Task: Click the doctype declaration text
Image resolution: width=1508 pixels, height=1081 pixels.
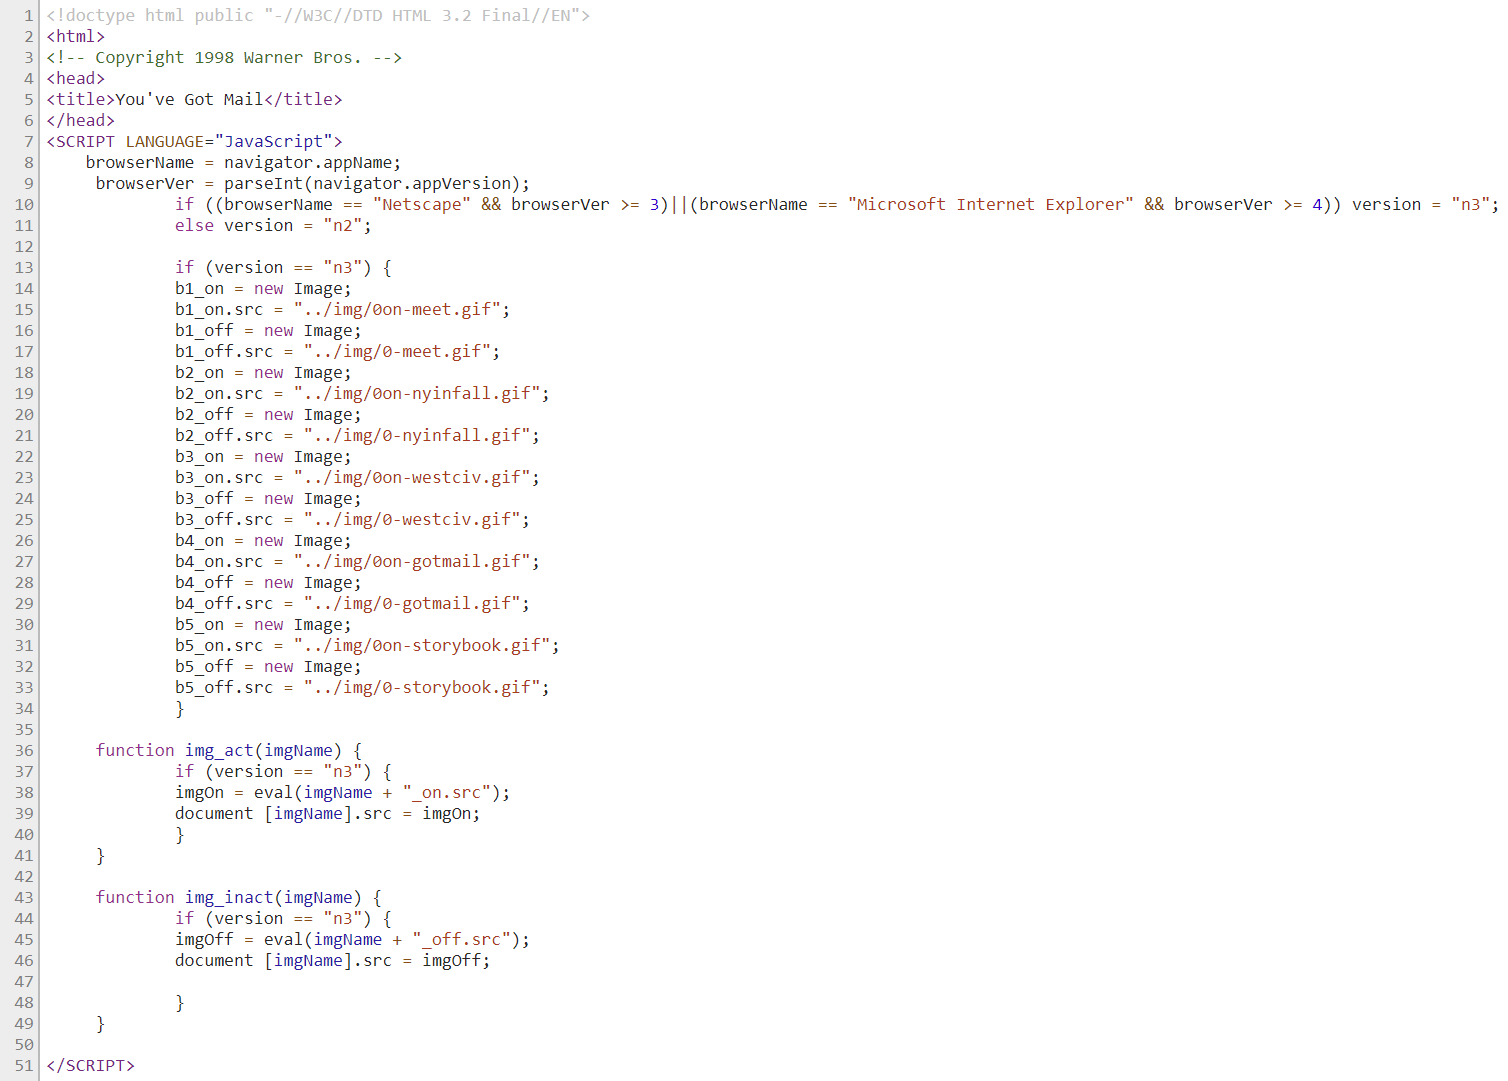Action: pos(318,15)
